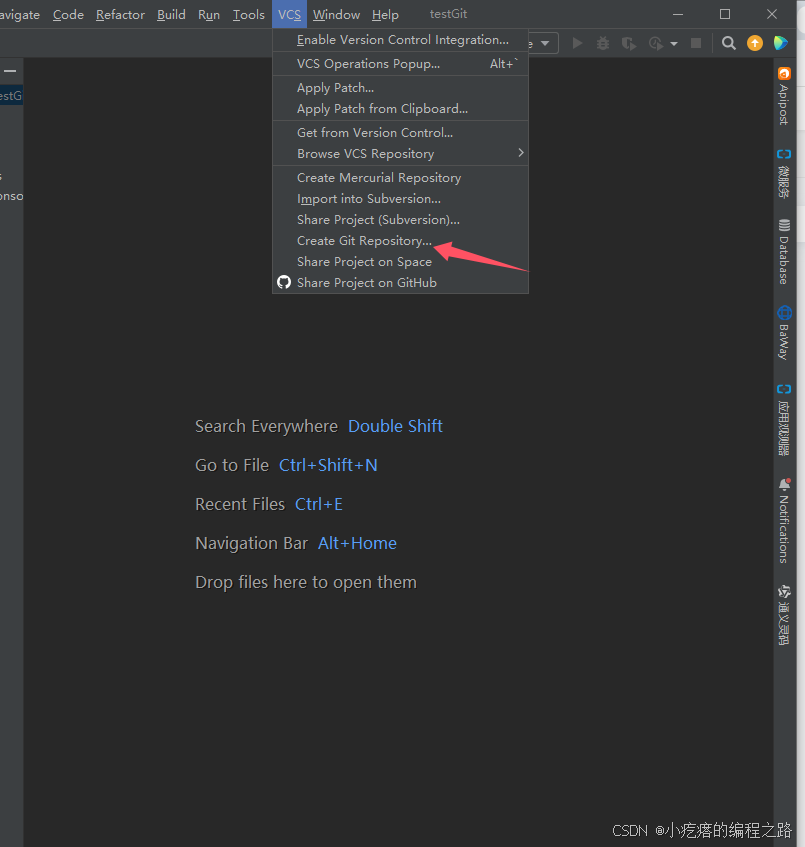This screenshot has width=805, height=847.
Task: Click the Search Everywhere magnifier icon
Action: click(x=728, y=43)
